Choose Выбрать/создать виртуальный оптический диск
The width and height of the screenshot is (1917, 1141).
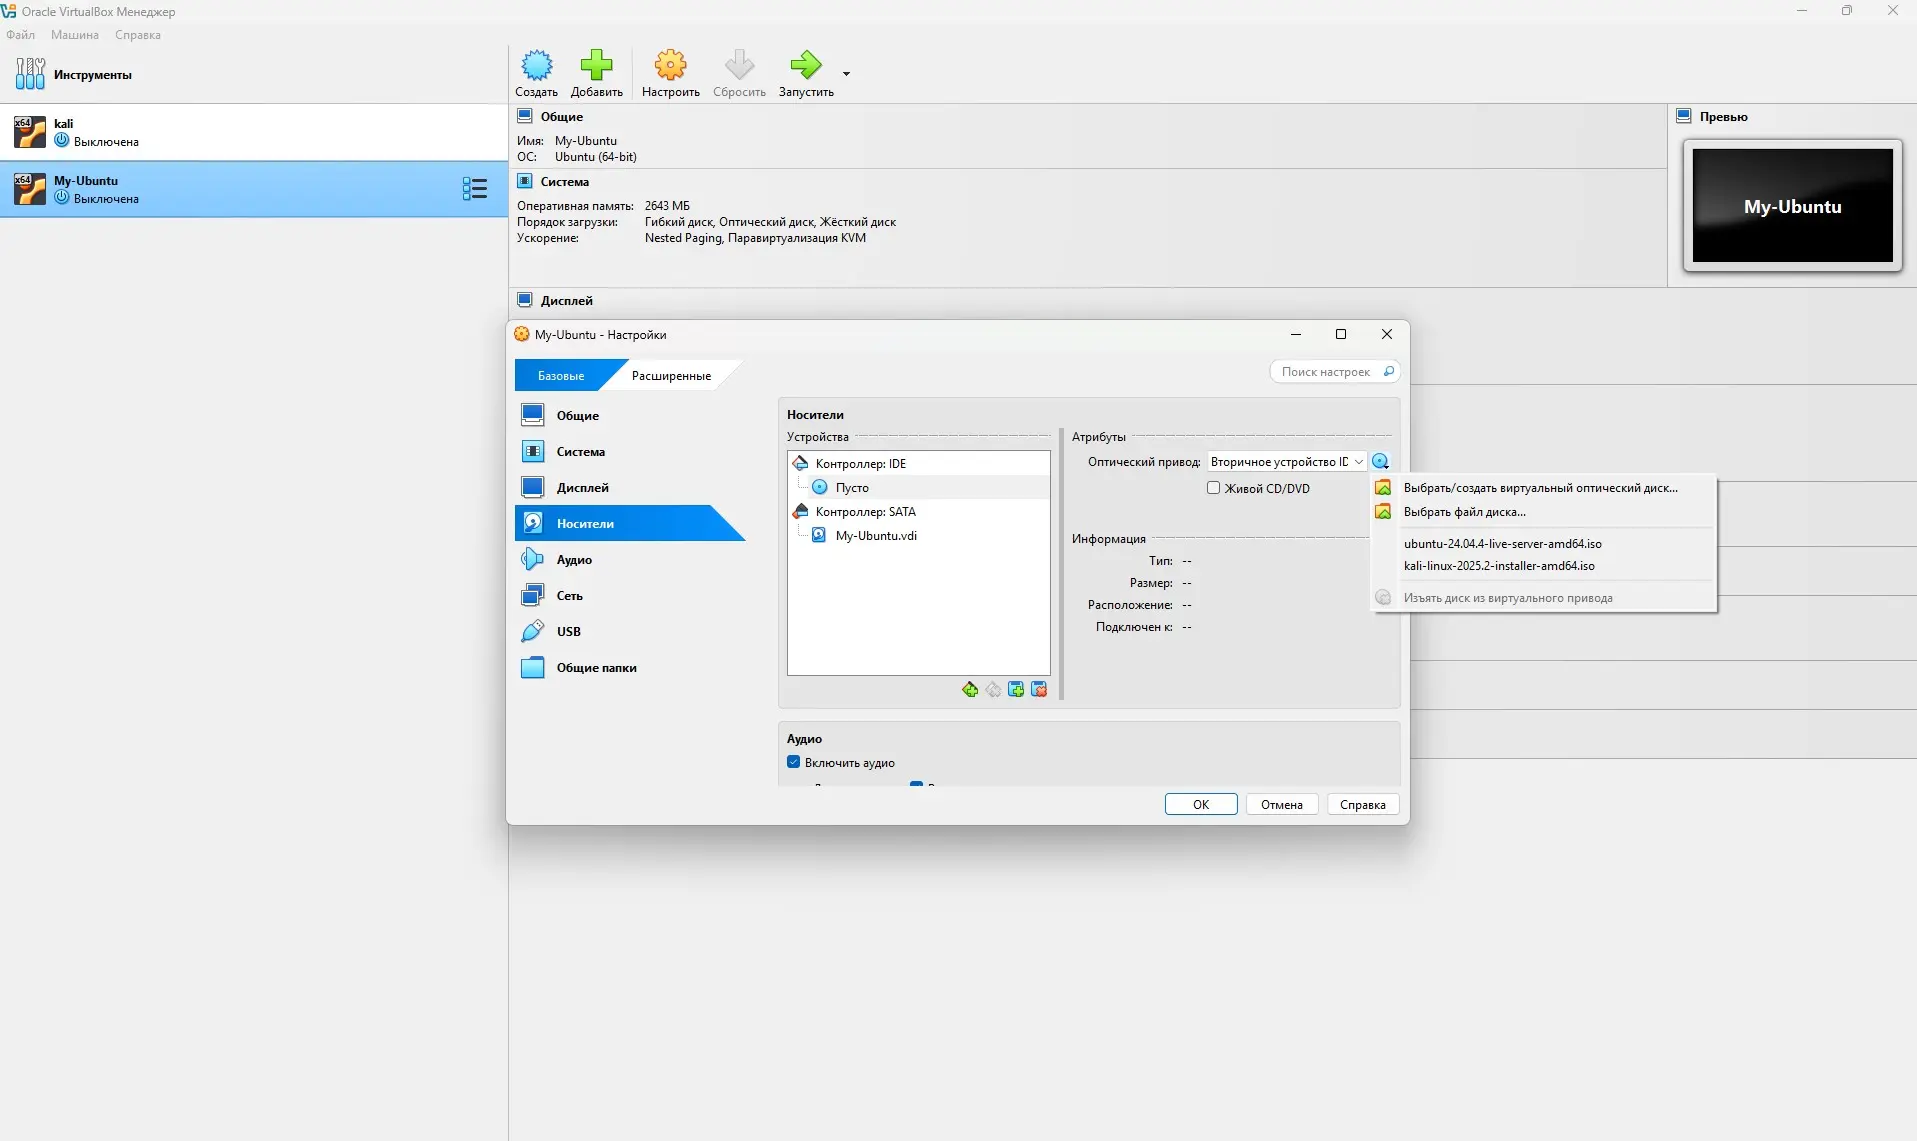(x=1544, y=488)
